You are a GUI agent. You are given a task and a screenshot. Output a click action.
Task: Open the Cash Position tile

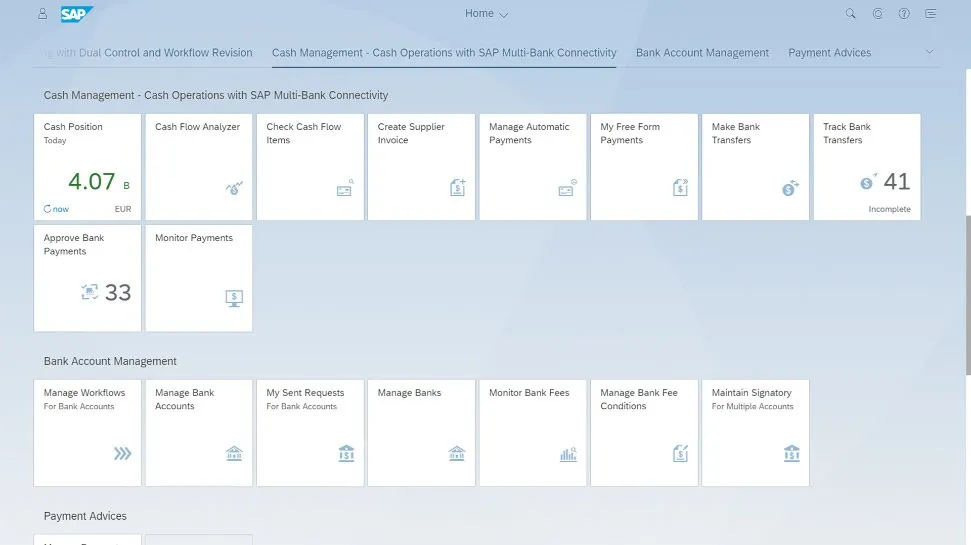87,167
